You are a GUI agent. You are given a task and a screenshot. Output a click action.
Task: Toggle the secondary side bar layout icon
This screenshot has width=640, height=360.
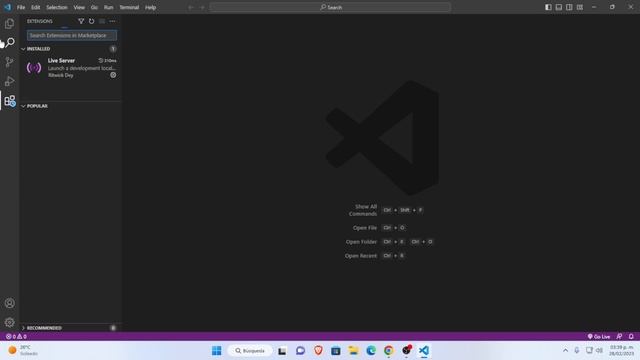point(569,7)
